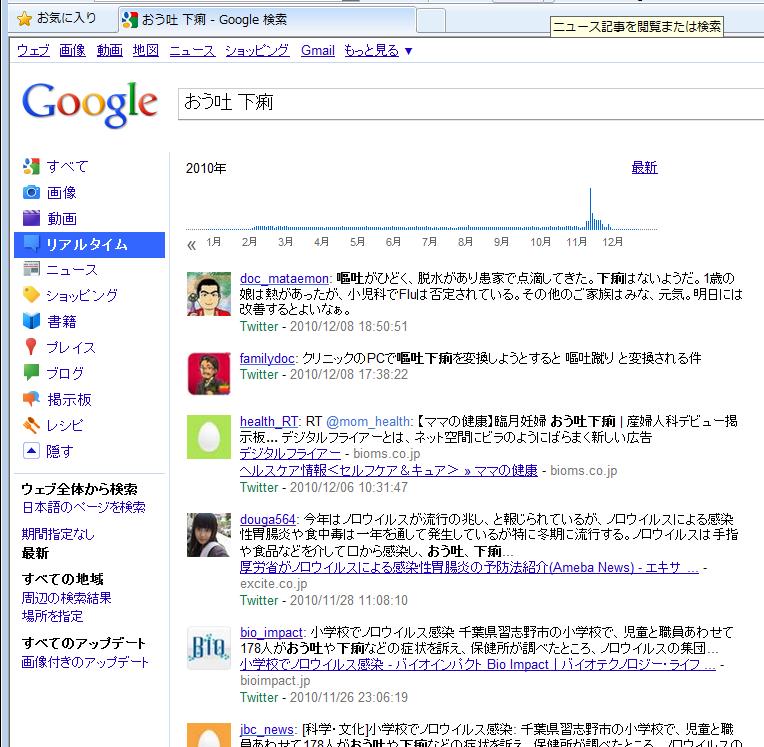Viewport: 764px width, 747px height.
Task: Select the レシピ sidebar label
Action: [65, 425]
